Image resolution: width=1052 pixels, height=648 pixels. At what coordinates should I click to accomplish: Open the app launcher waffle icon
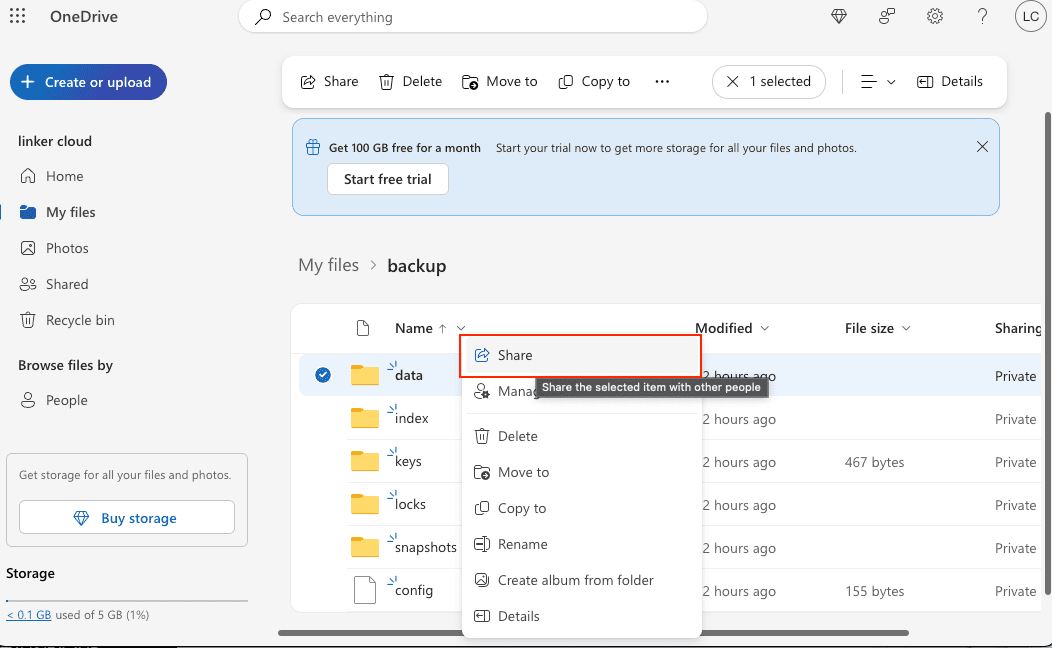click(x=17, y=16)
